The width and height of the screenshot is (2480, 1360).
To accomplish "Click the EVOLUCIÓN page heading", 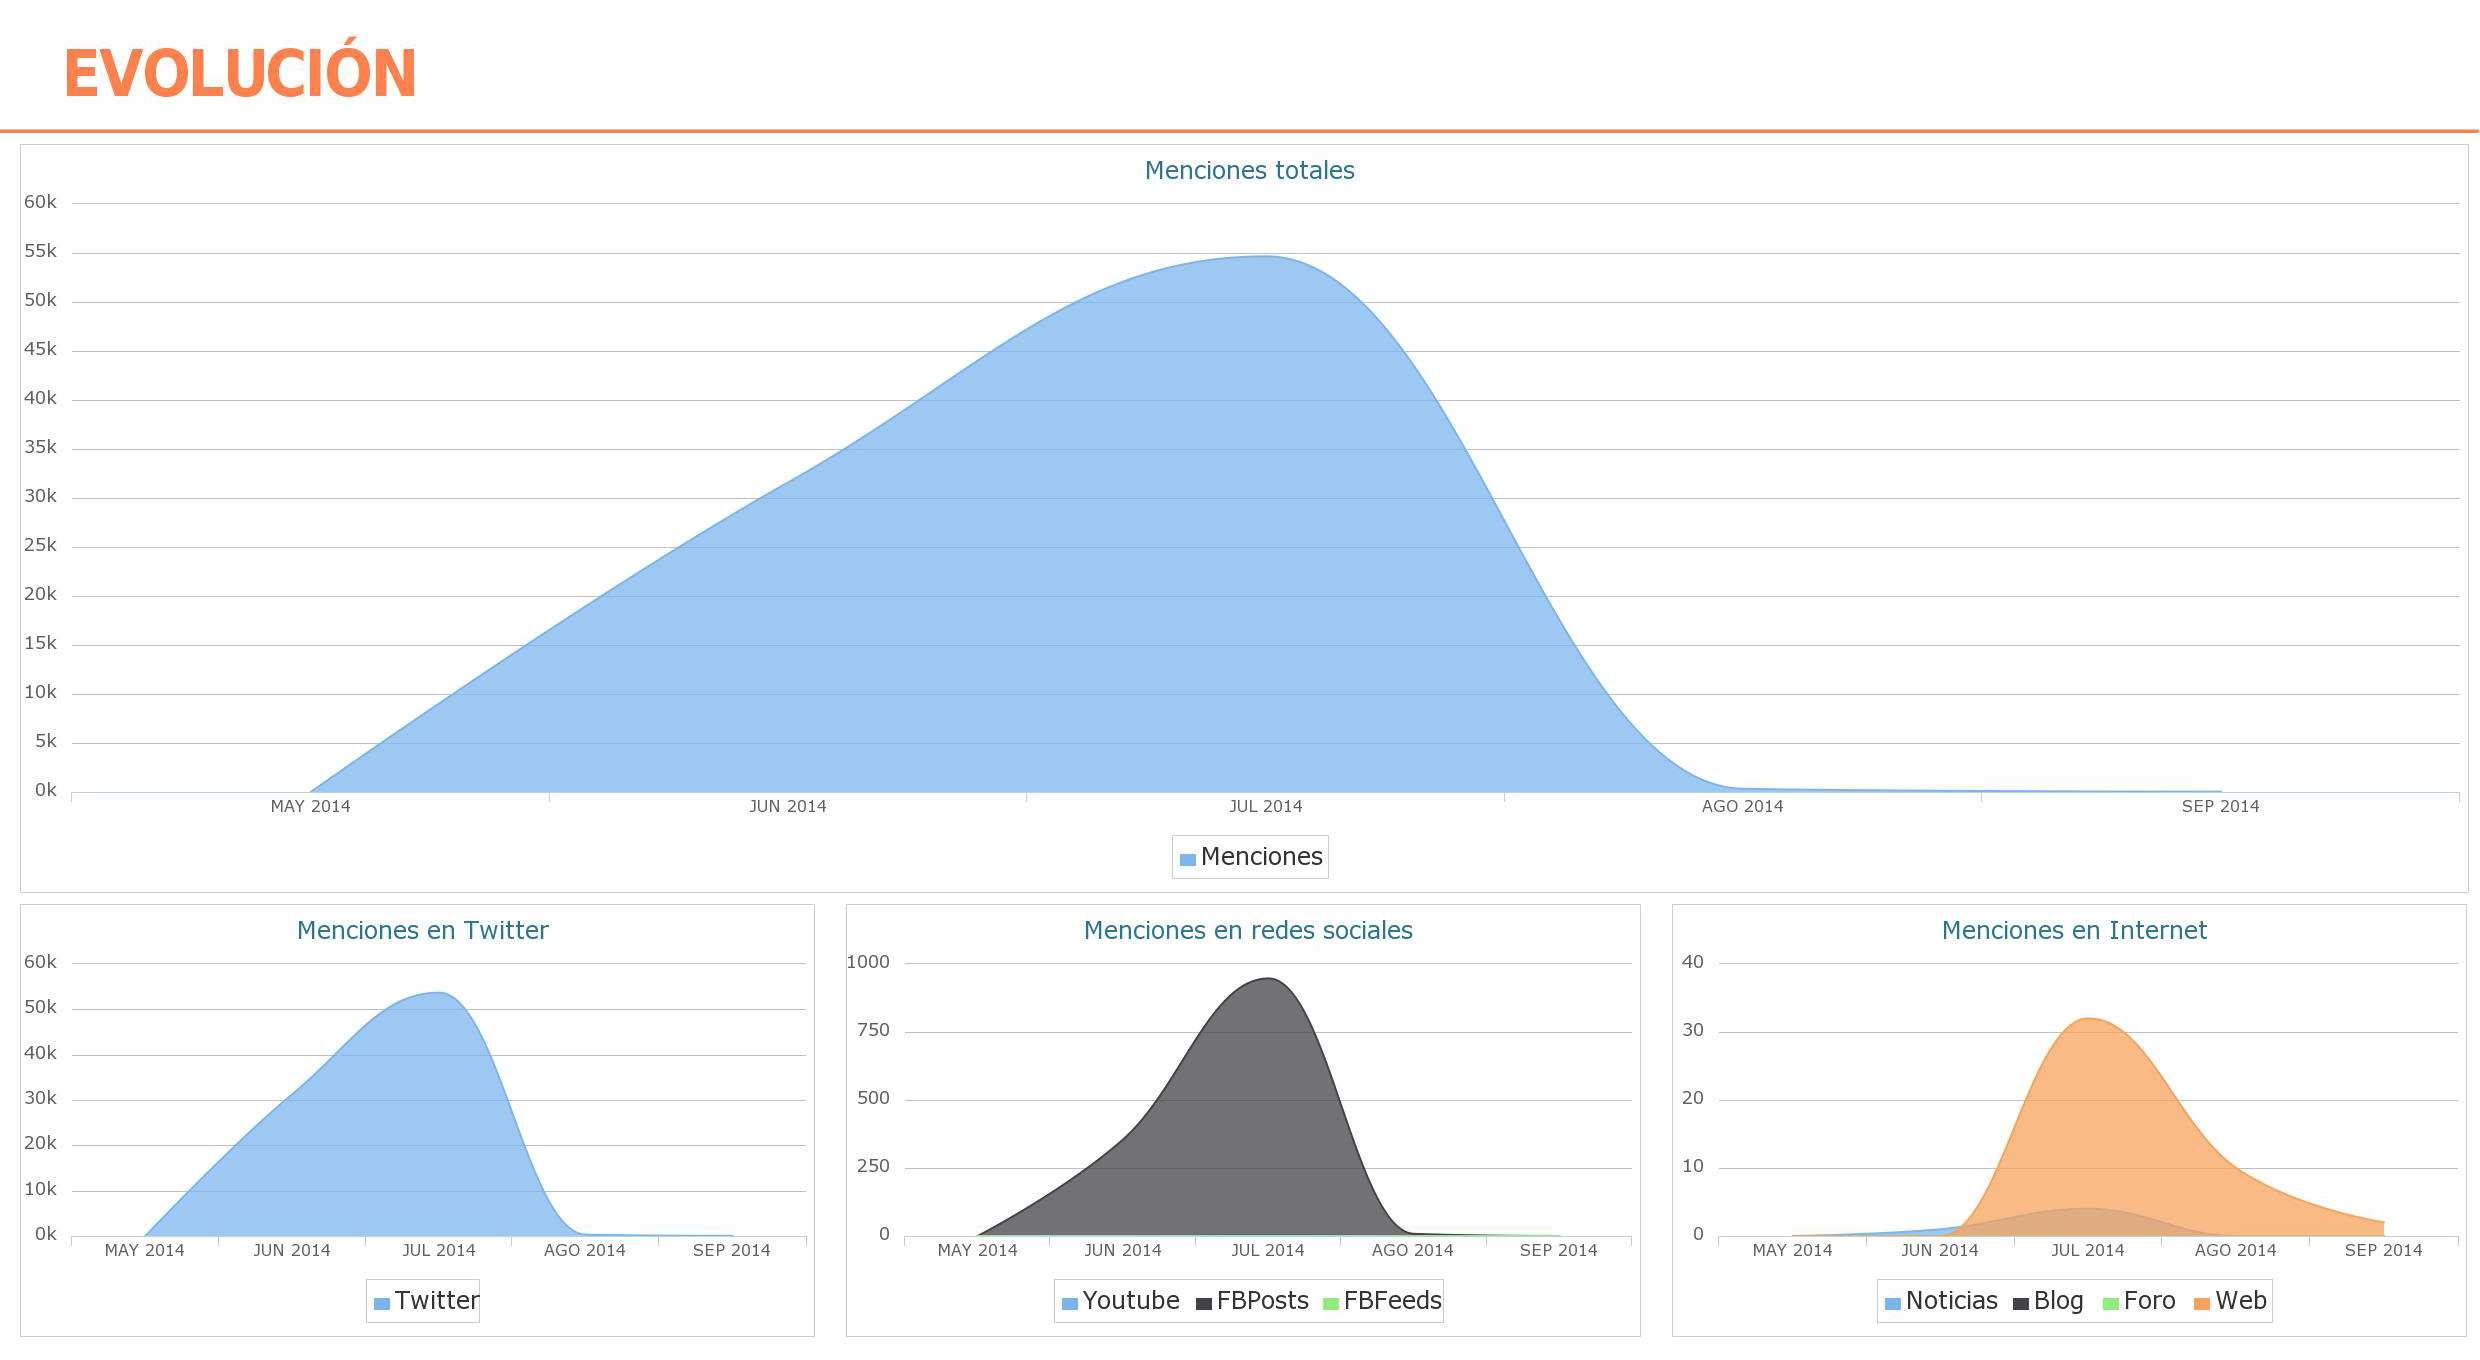I will [240, 72].
